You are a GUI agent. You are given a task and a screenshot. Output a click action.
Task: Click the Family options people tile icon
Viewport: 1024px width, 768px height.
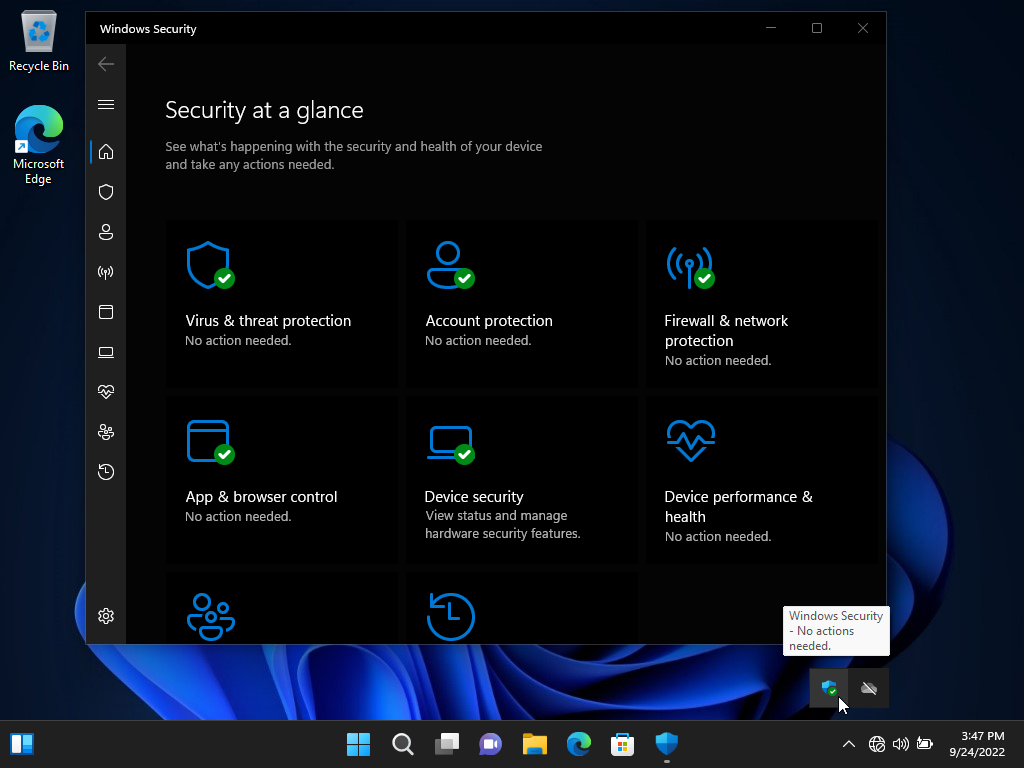pyautogui.click(x=210, y=617)
